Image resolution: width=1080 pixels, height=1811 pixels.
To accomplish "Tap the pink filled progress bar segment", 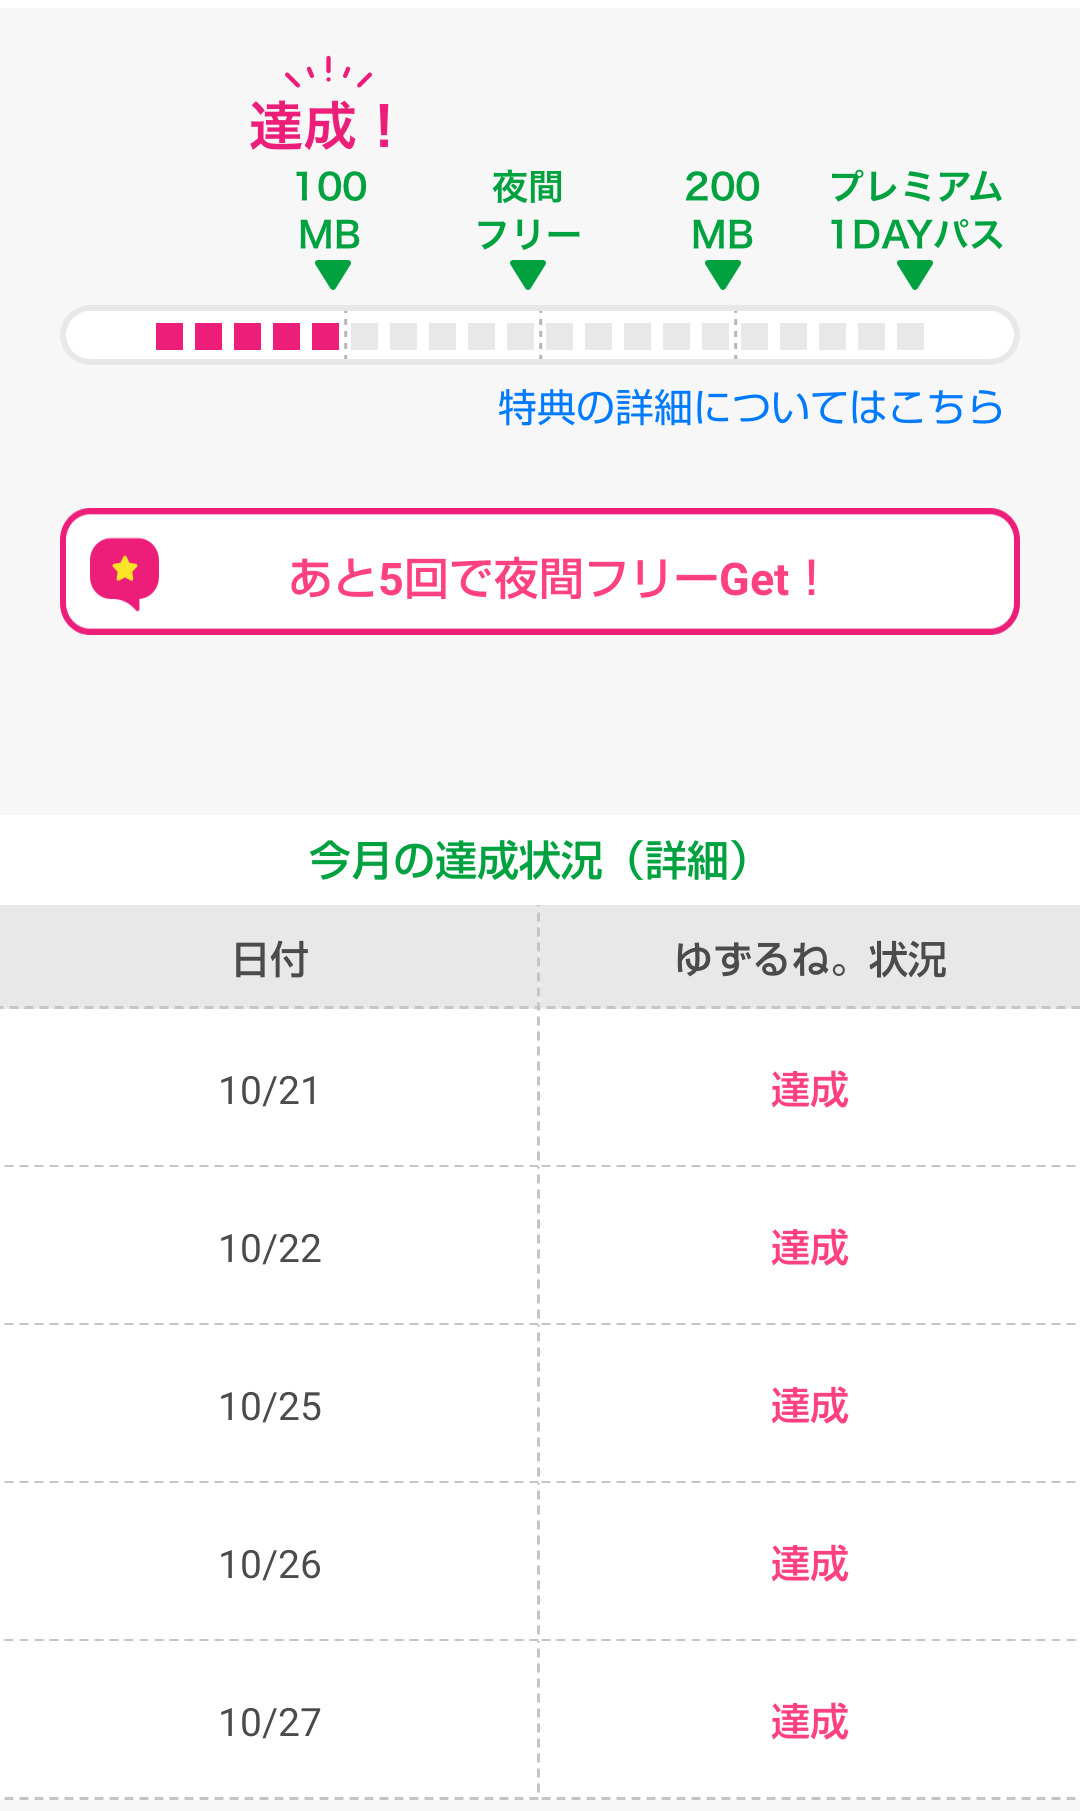I will tap(248, 336).
